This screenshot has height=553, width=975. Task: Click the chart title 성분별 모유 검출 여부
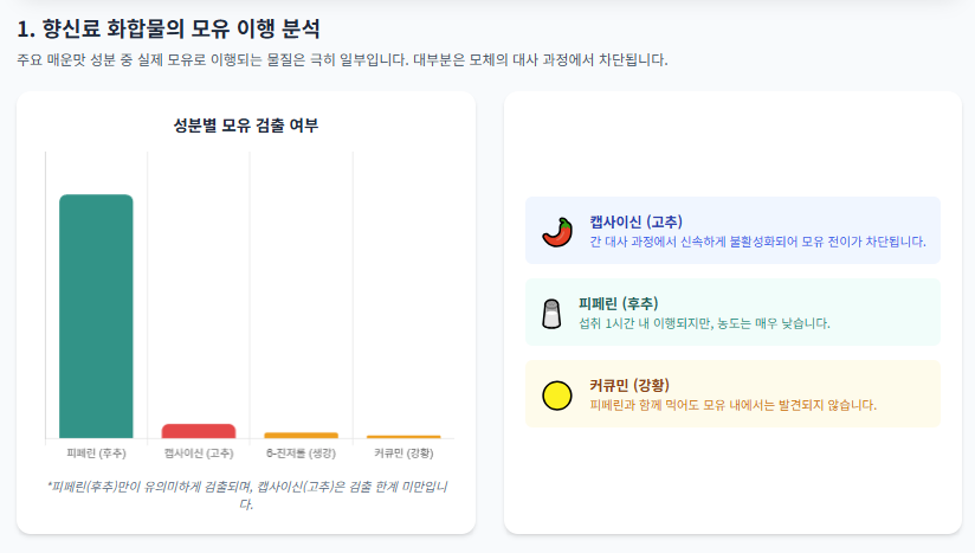[246, 125]
